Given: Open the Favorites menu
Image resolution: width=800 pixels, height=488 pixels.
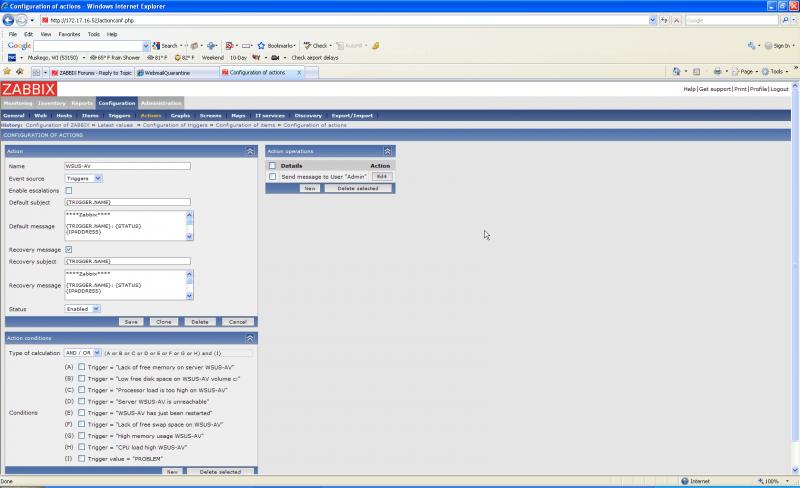Looking at the screenshot, I should 69,34.
